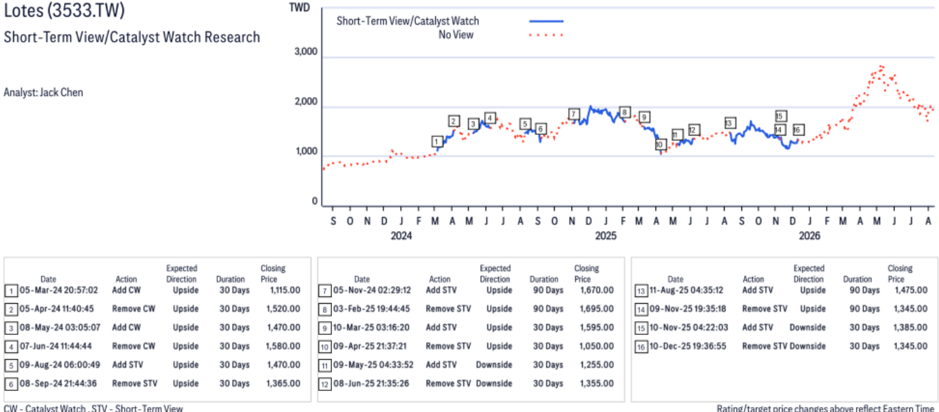Viewport: 939px width, 412px height.
Task: Click the 2024 year label under the chart
Action: pyautogui.click(x=401, y=236)
